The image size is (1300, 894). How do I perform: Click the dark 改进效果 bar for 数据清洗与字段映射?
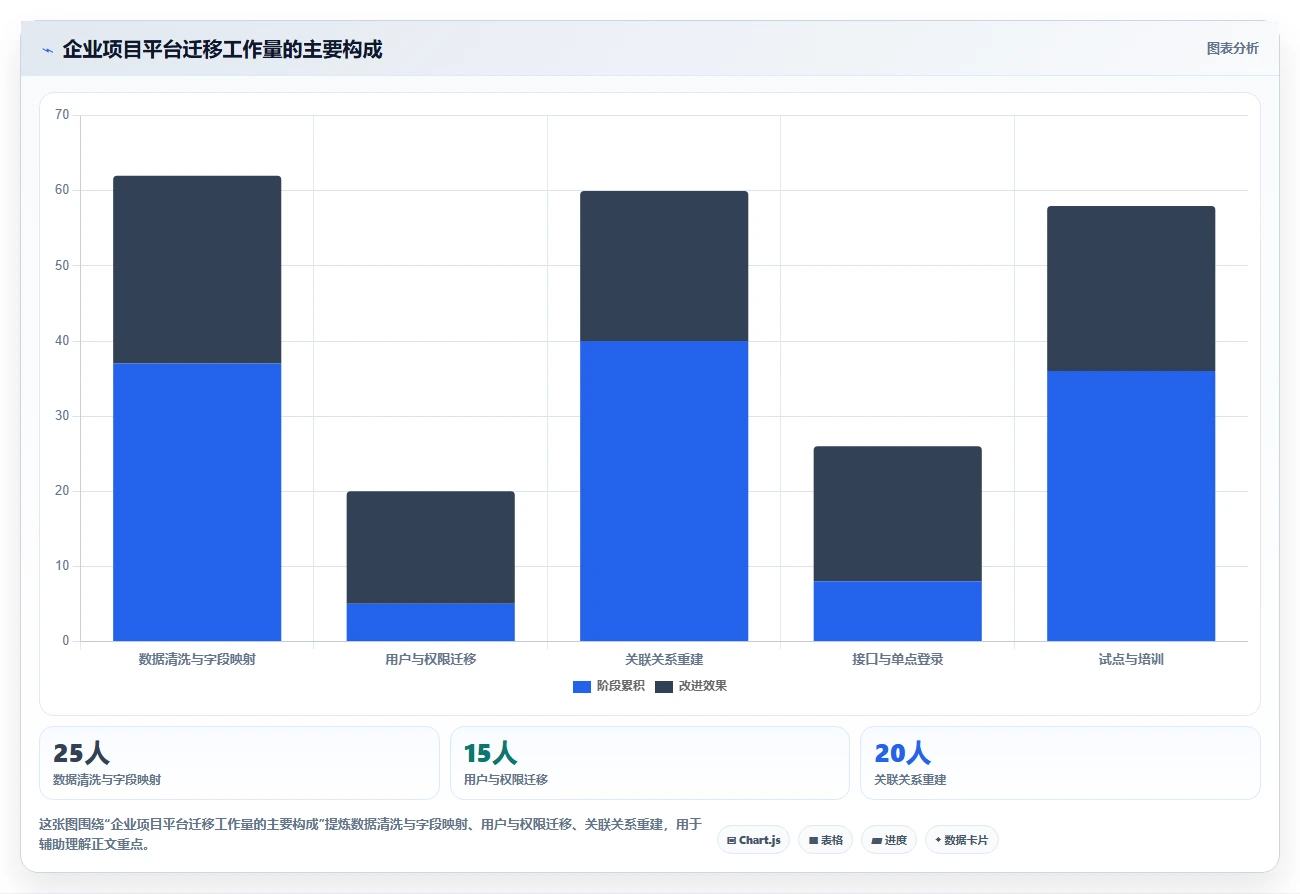pos(197,270)
